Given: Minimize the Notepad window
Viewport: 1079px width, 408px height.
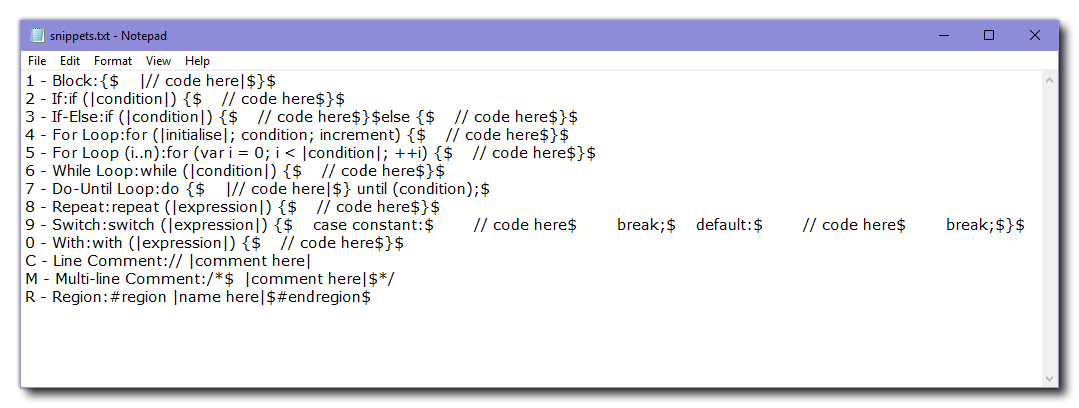Looking at the screenshot, I should [943, 35].
